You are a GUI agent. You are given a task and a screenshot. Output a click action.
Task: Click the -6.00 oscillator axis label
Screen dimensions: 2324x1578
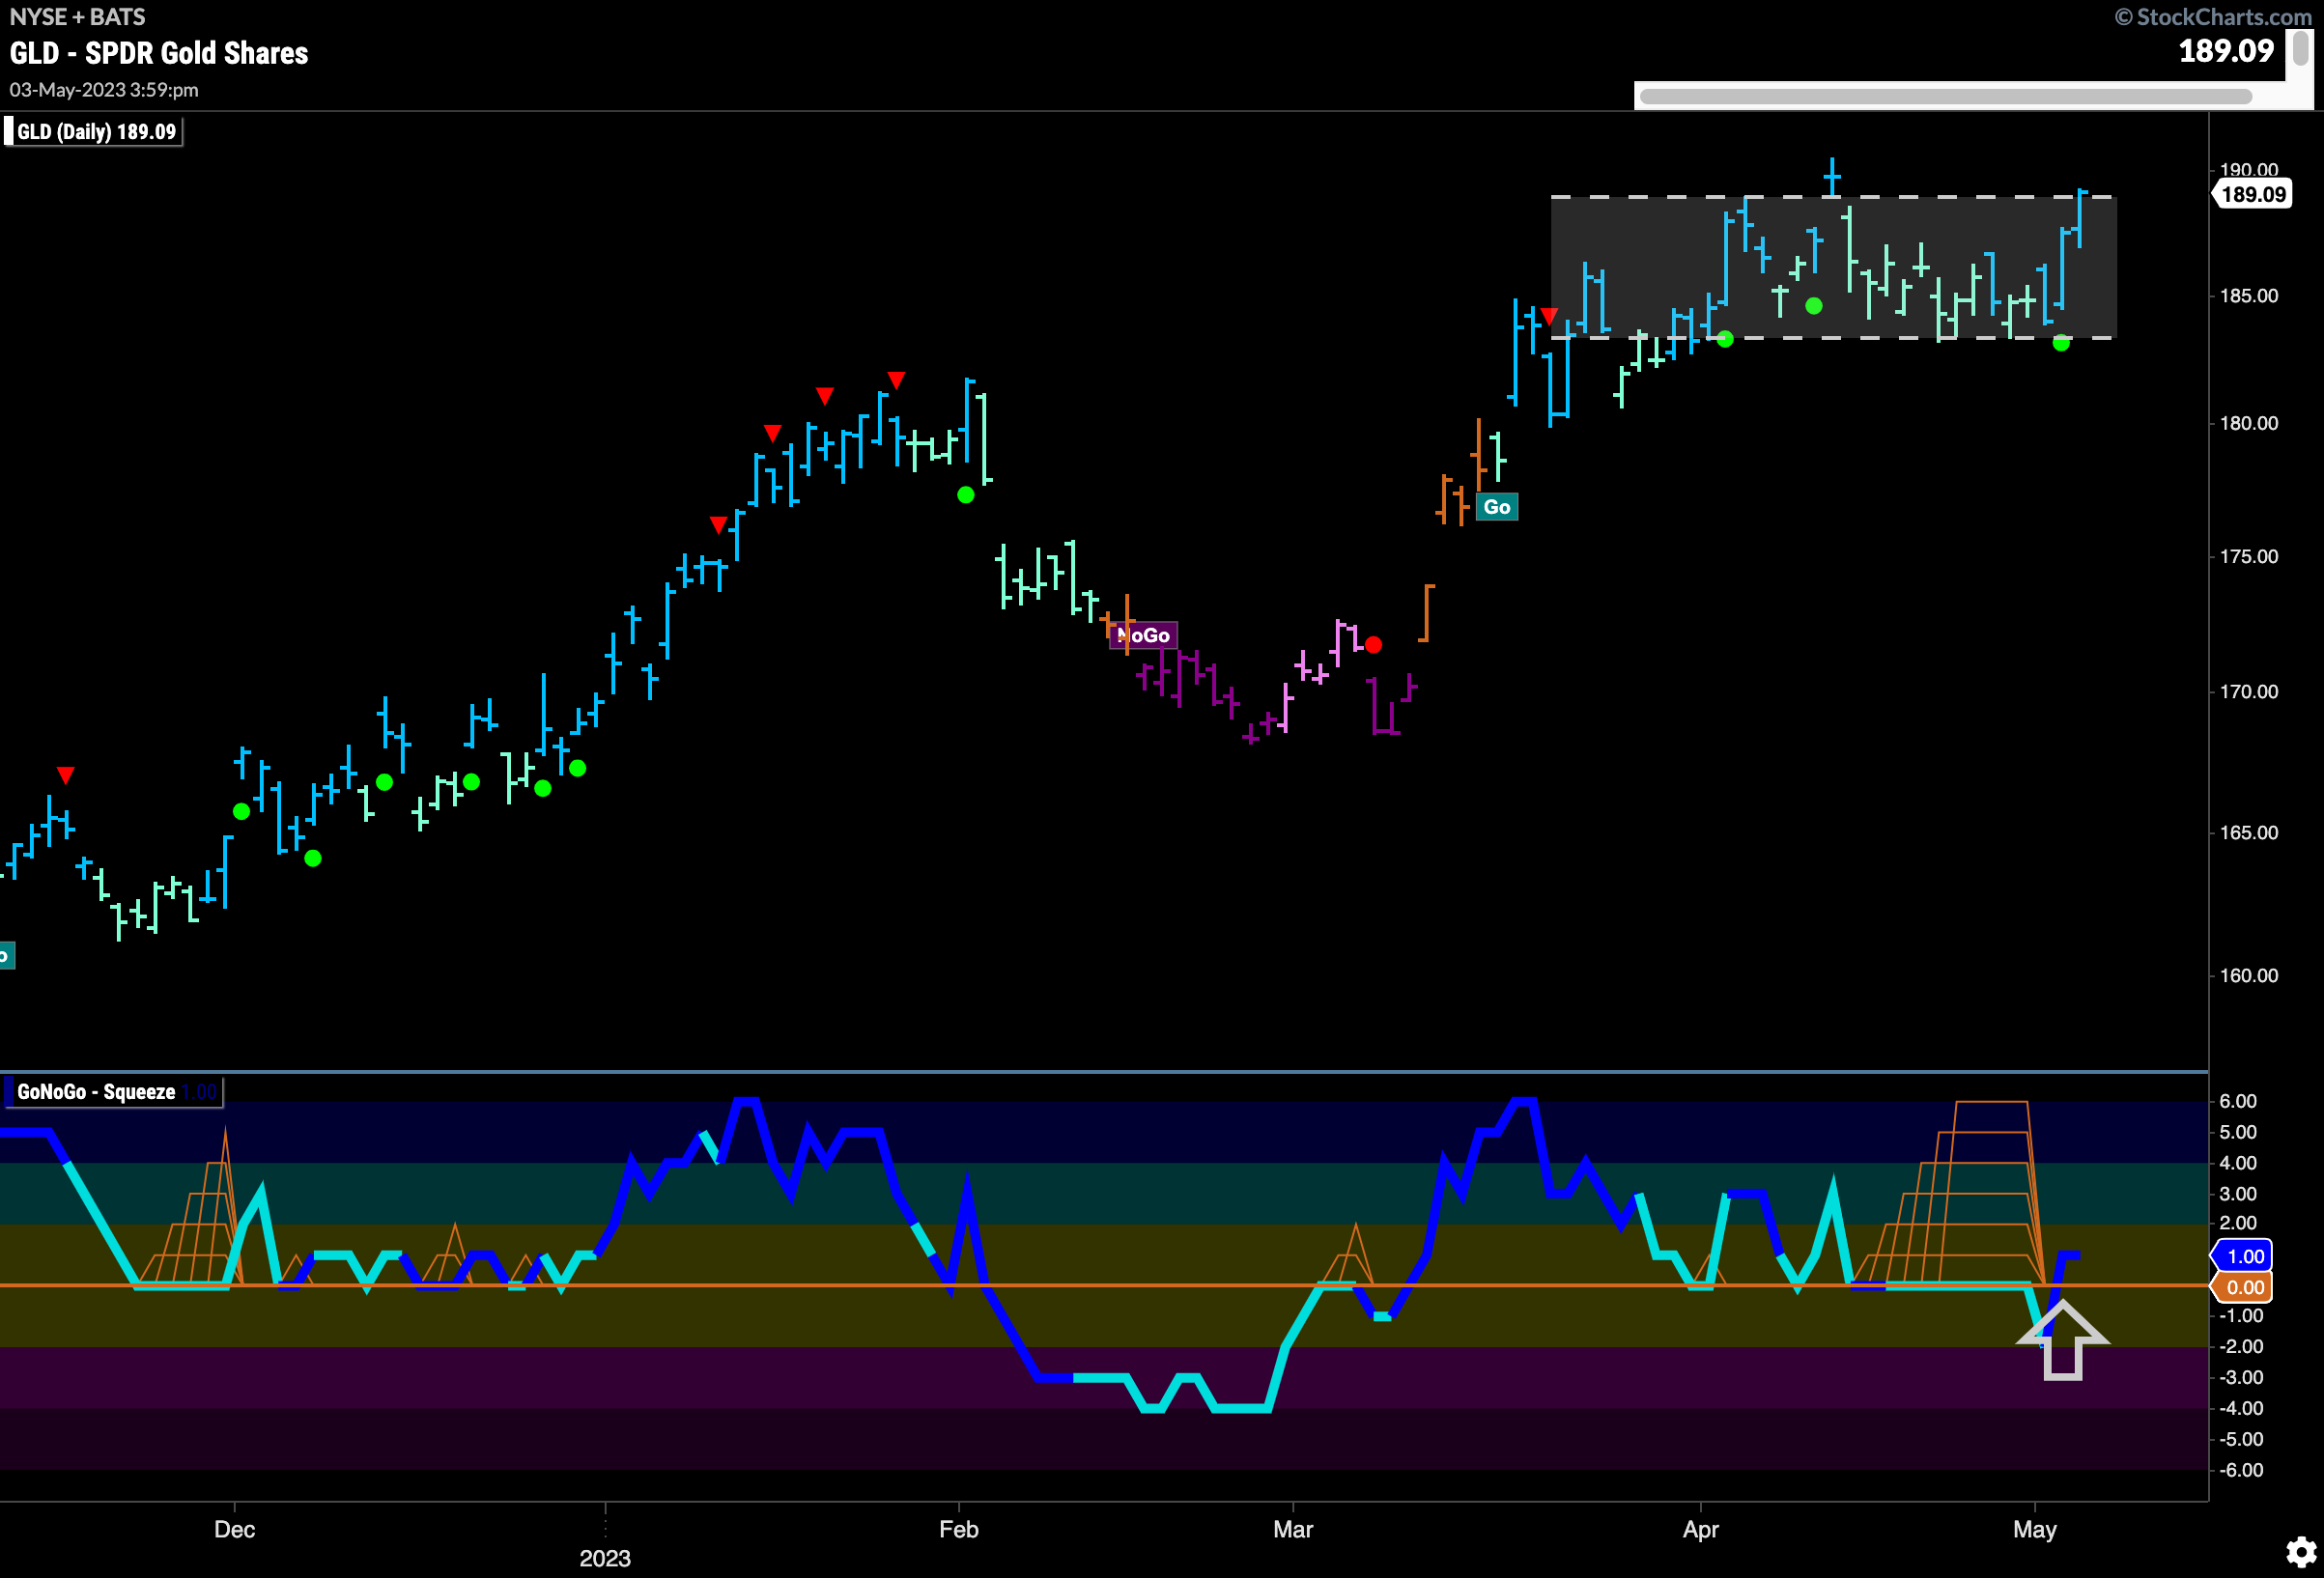click(2240, 1470)
